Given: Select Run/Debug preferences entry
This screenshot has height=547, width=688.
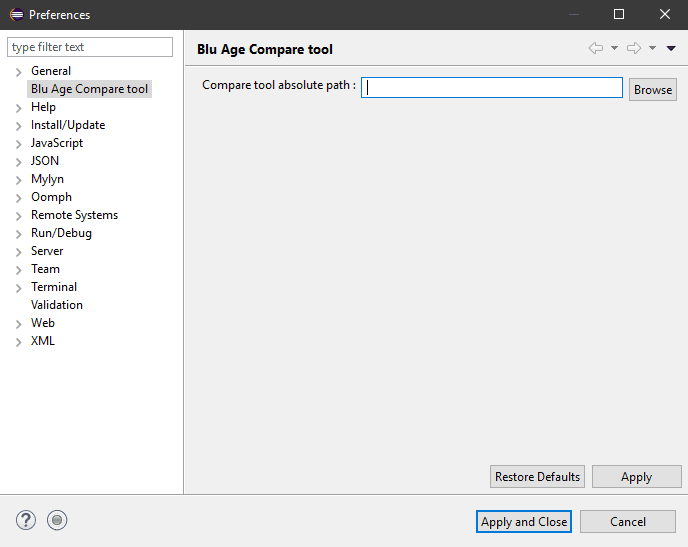Looking at the screenshot, I should (61, 233).
